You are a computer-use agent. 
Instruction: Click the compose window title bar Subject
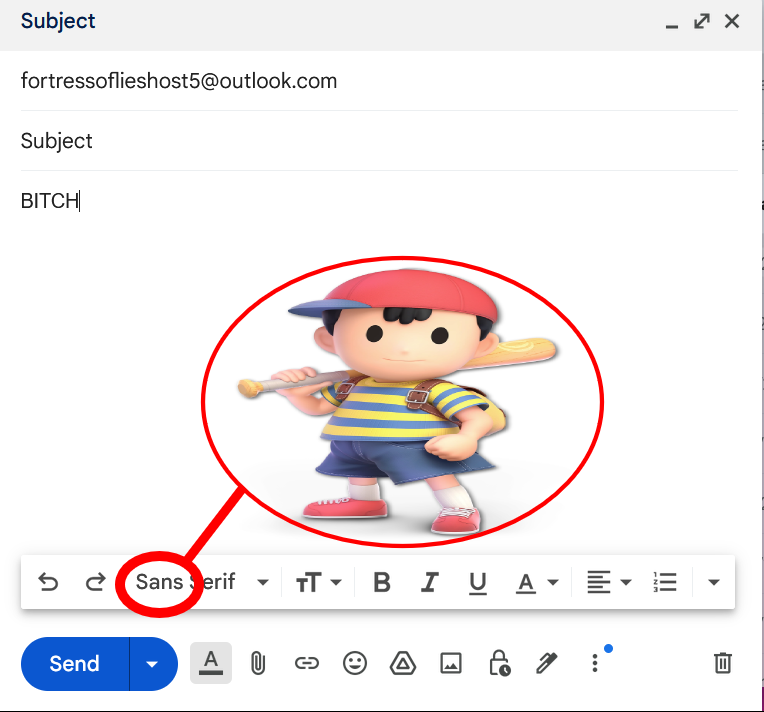[58, 21]
